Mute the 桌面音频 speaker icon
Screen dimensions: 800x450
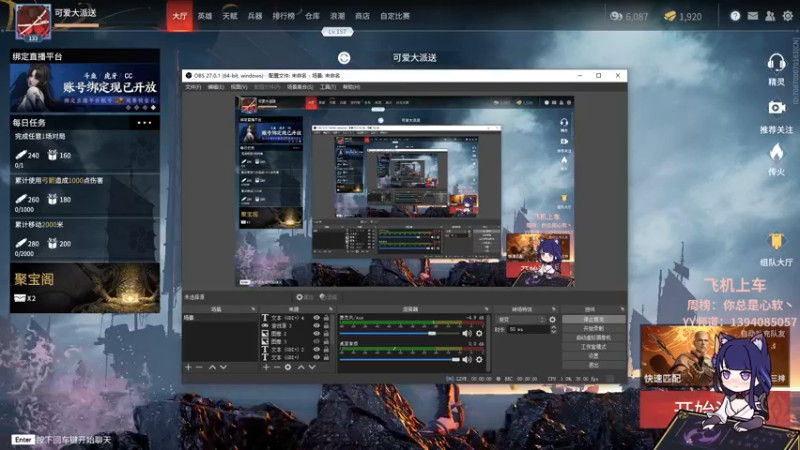467,360
